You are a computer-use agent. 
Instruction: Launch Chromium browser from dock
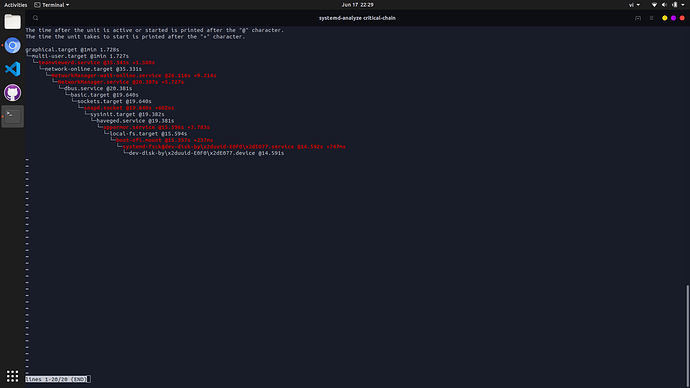click(12, 45)
